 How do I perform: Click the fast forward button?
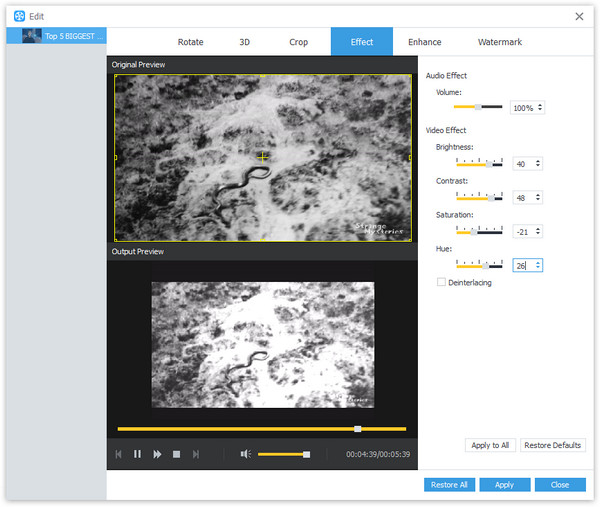click(x=157, y=454)
